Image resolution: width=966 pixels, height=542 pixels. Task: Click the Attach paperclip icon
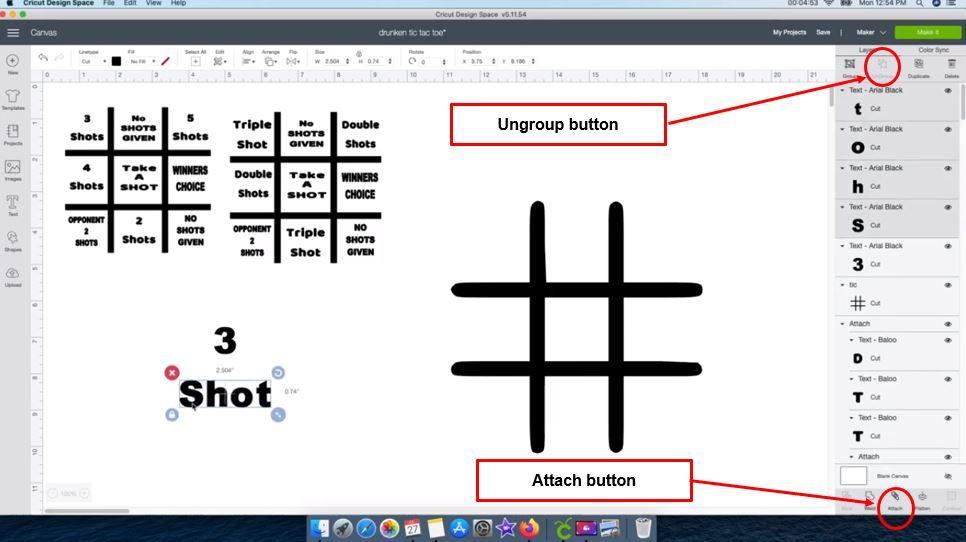click(x=895, y=496)
